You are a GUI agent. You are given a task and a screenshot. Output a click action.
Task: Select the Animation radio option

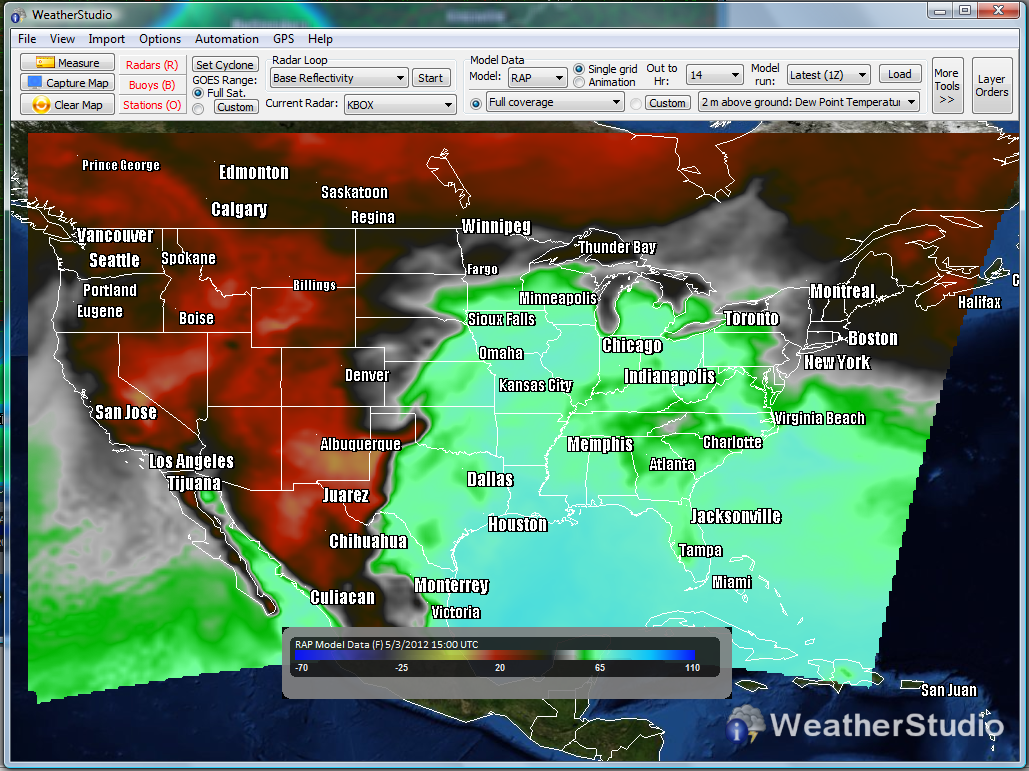[579, 82]
